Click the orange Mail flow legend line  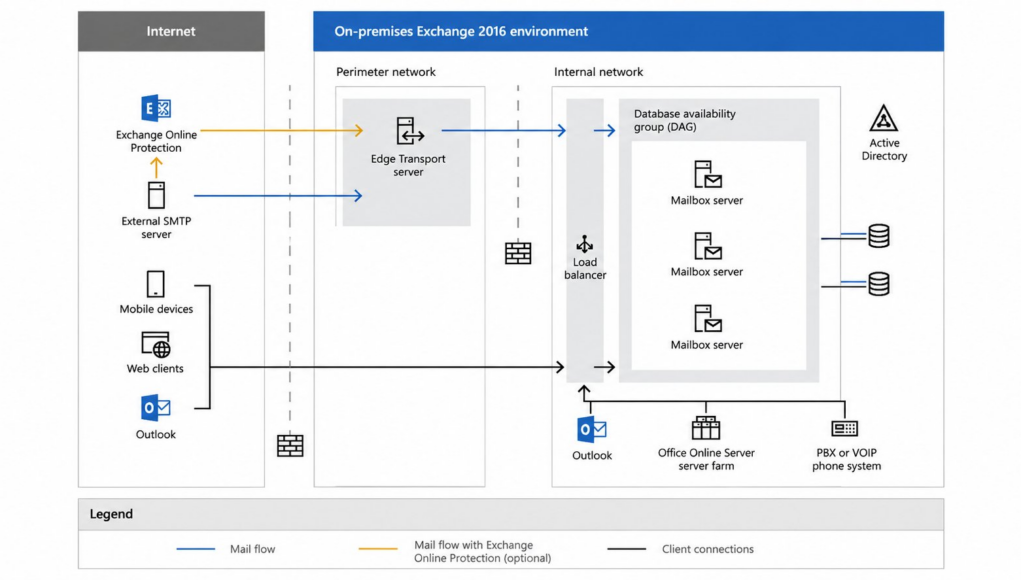(x=378, y=549)
